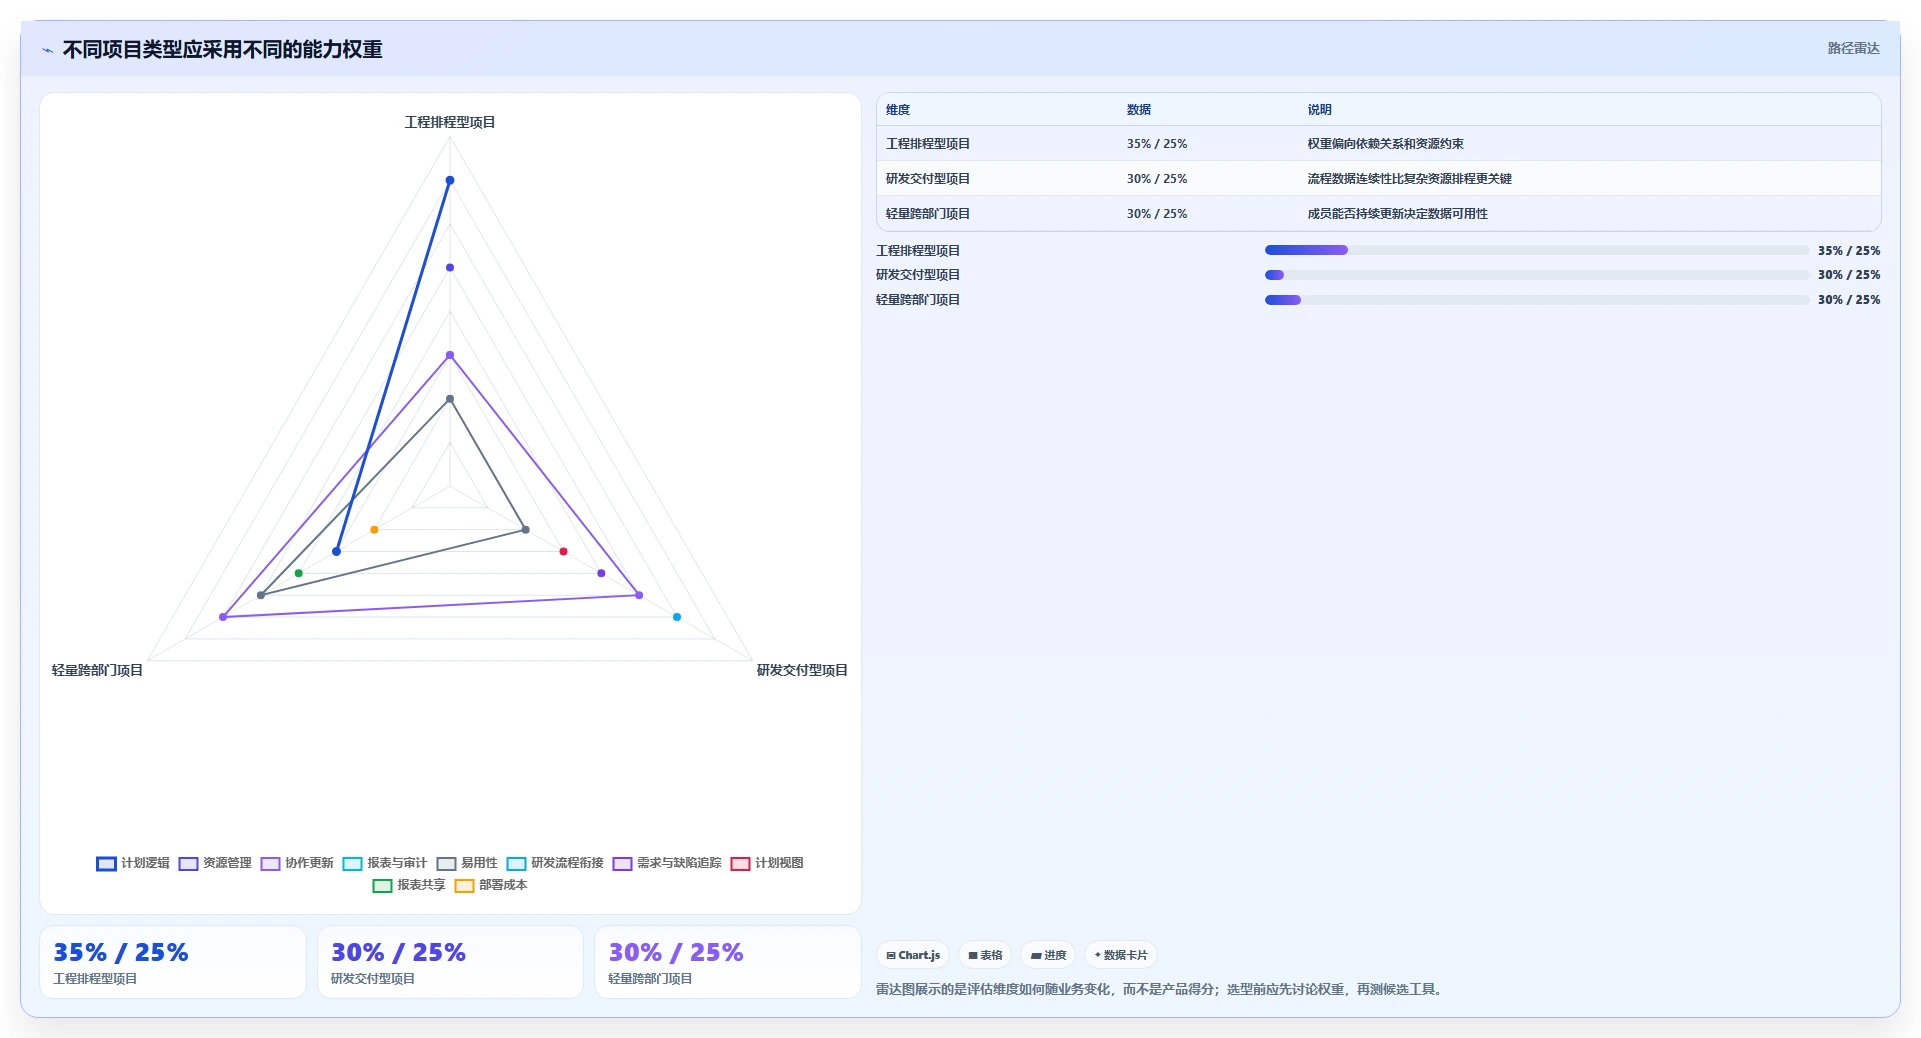Click the 工程排程型项目 progress bar
Viewport: 1921px width, 1038px height.
[1537, 250]
